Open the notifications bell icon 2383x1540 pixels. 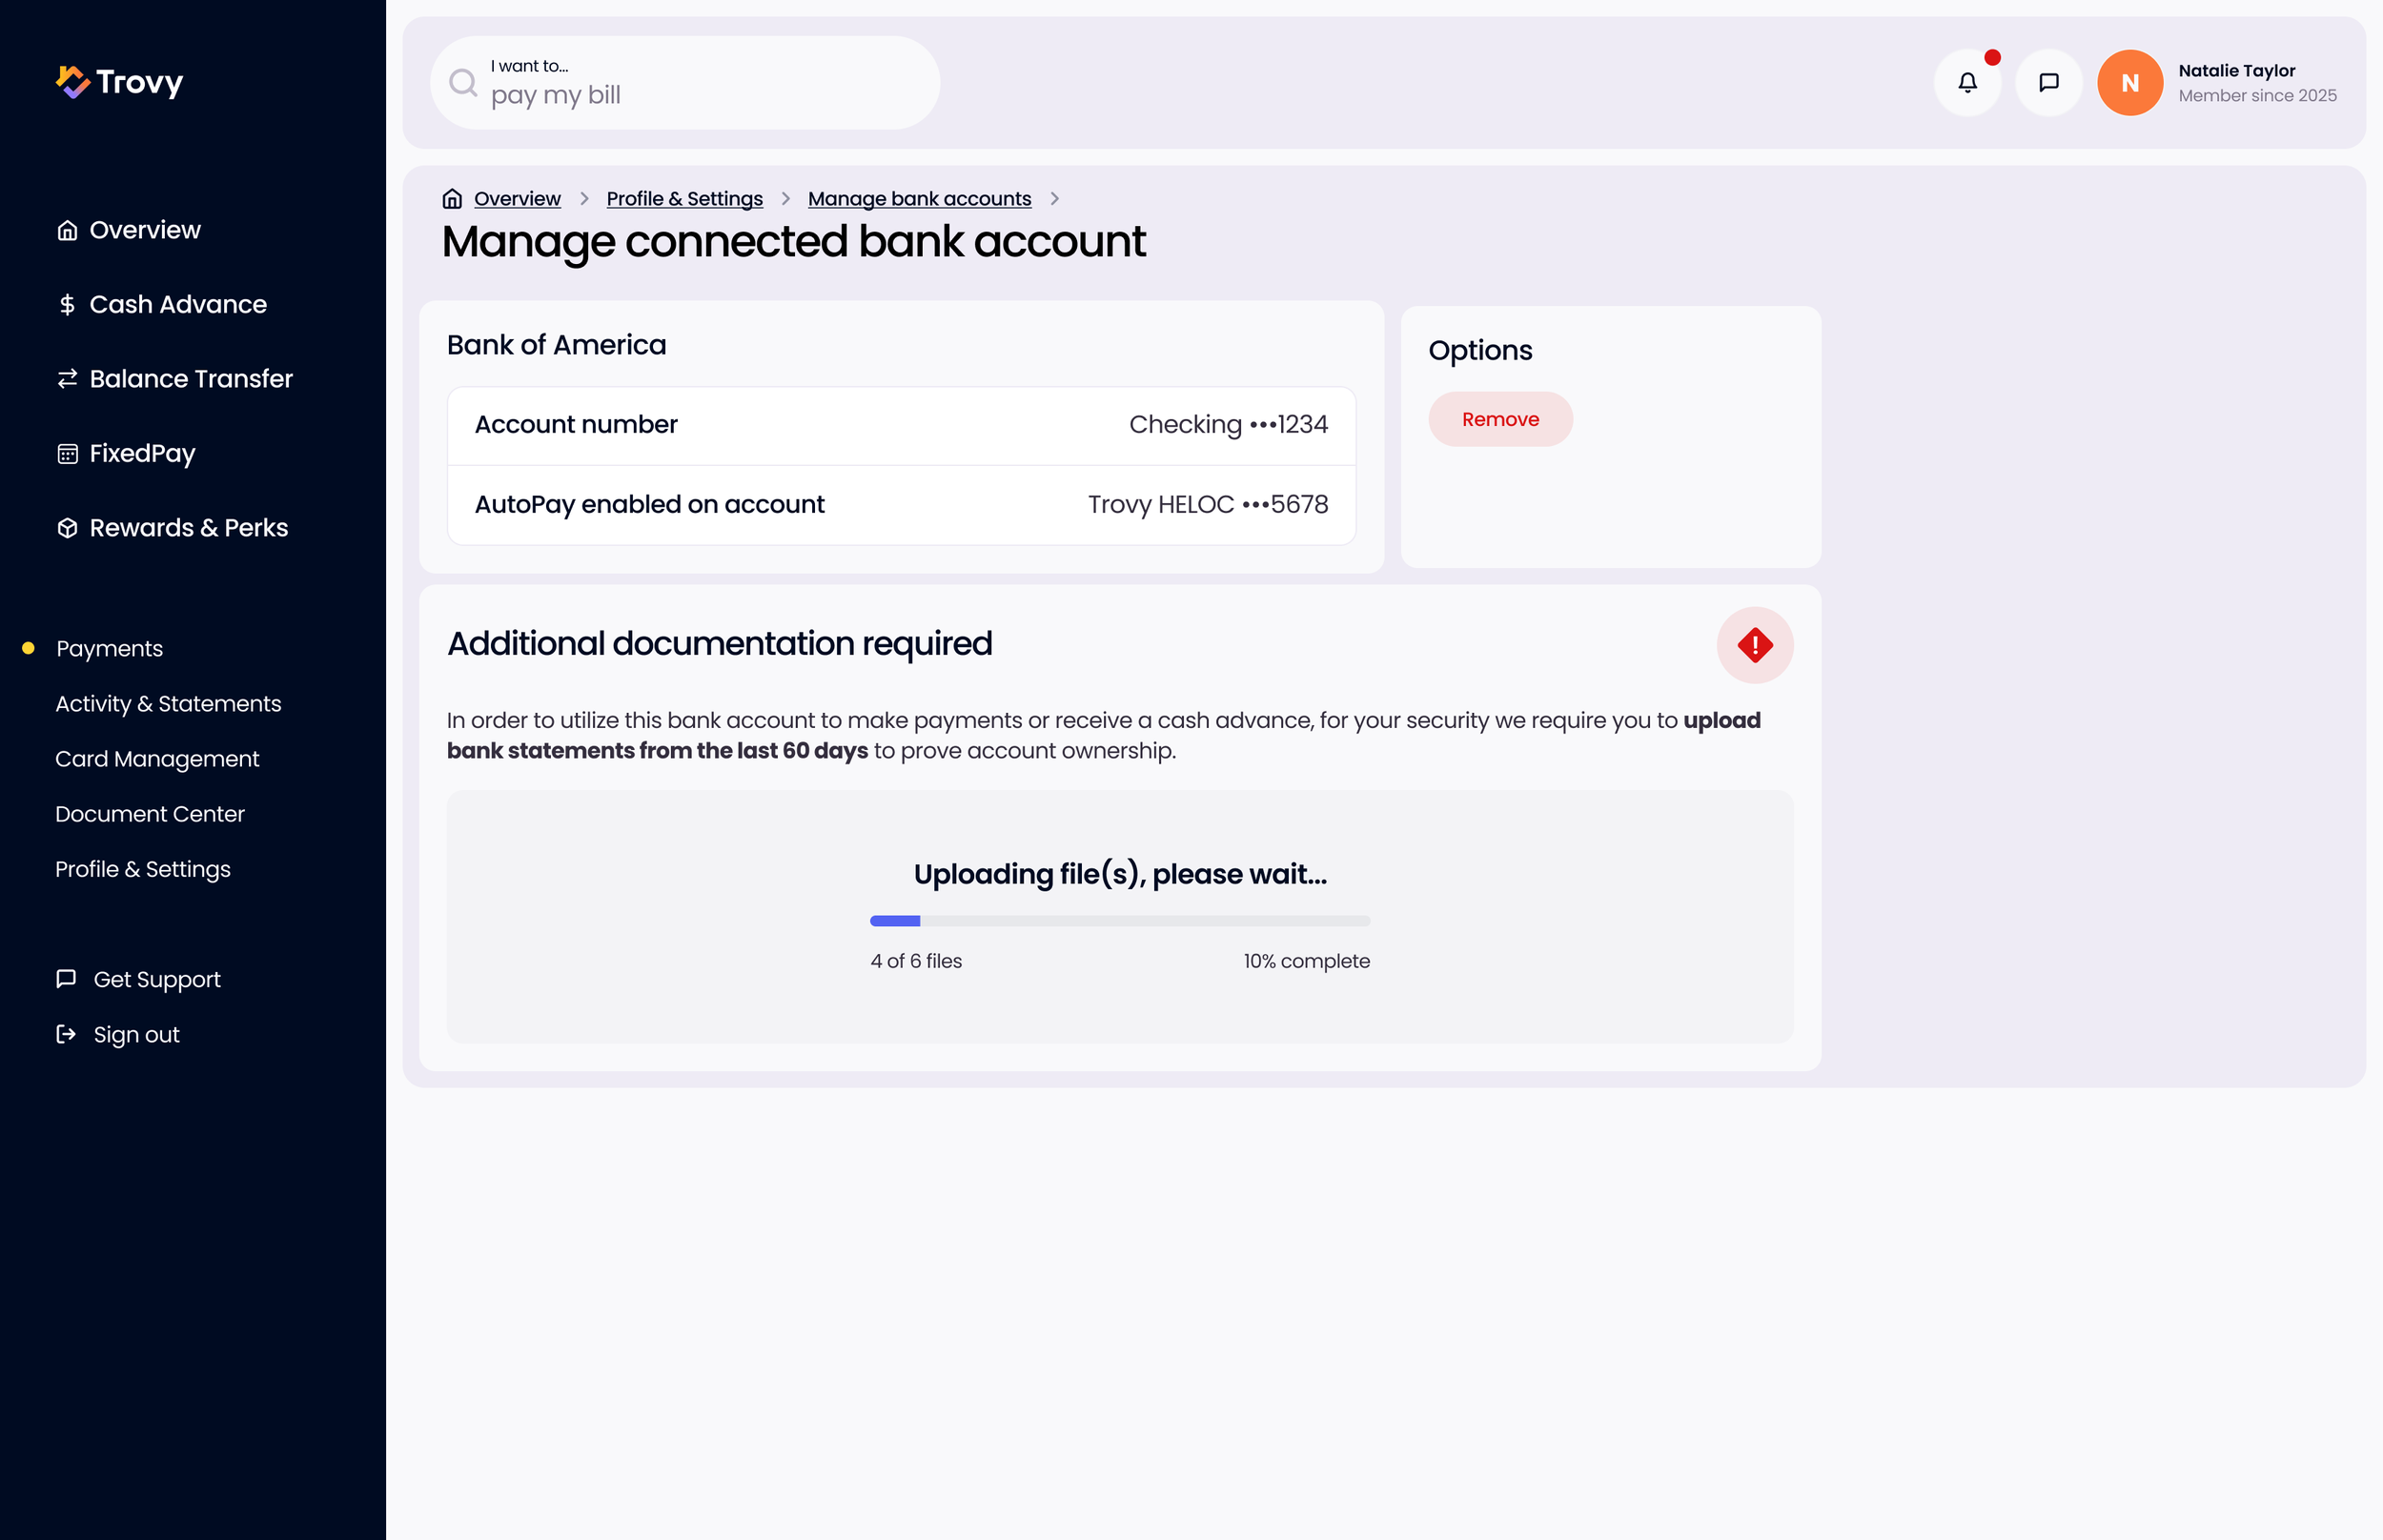tap(1967, 83)
